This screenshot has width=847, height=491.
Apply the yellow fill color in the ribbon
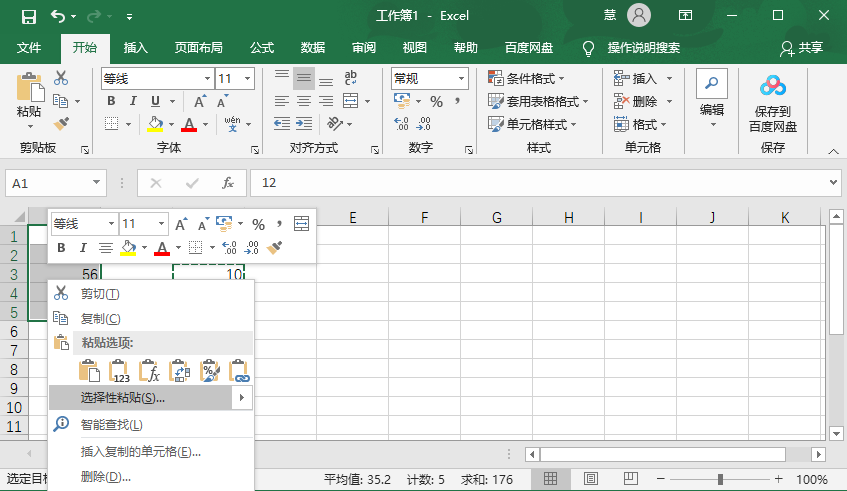click(154, 124)
